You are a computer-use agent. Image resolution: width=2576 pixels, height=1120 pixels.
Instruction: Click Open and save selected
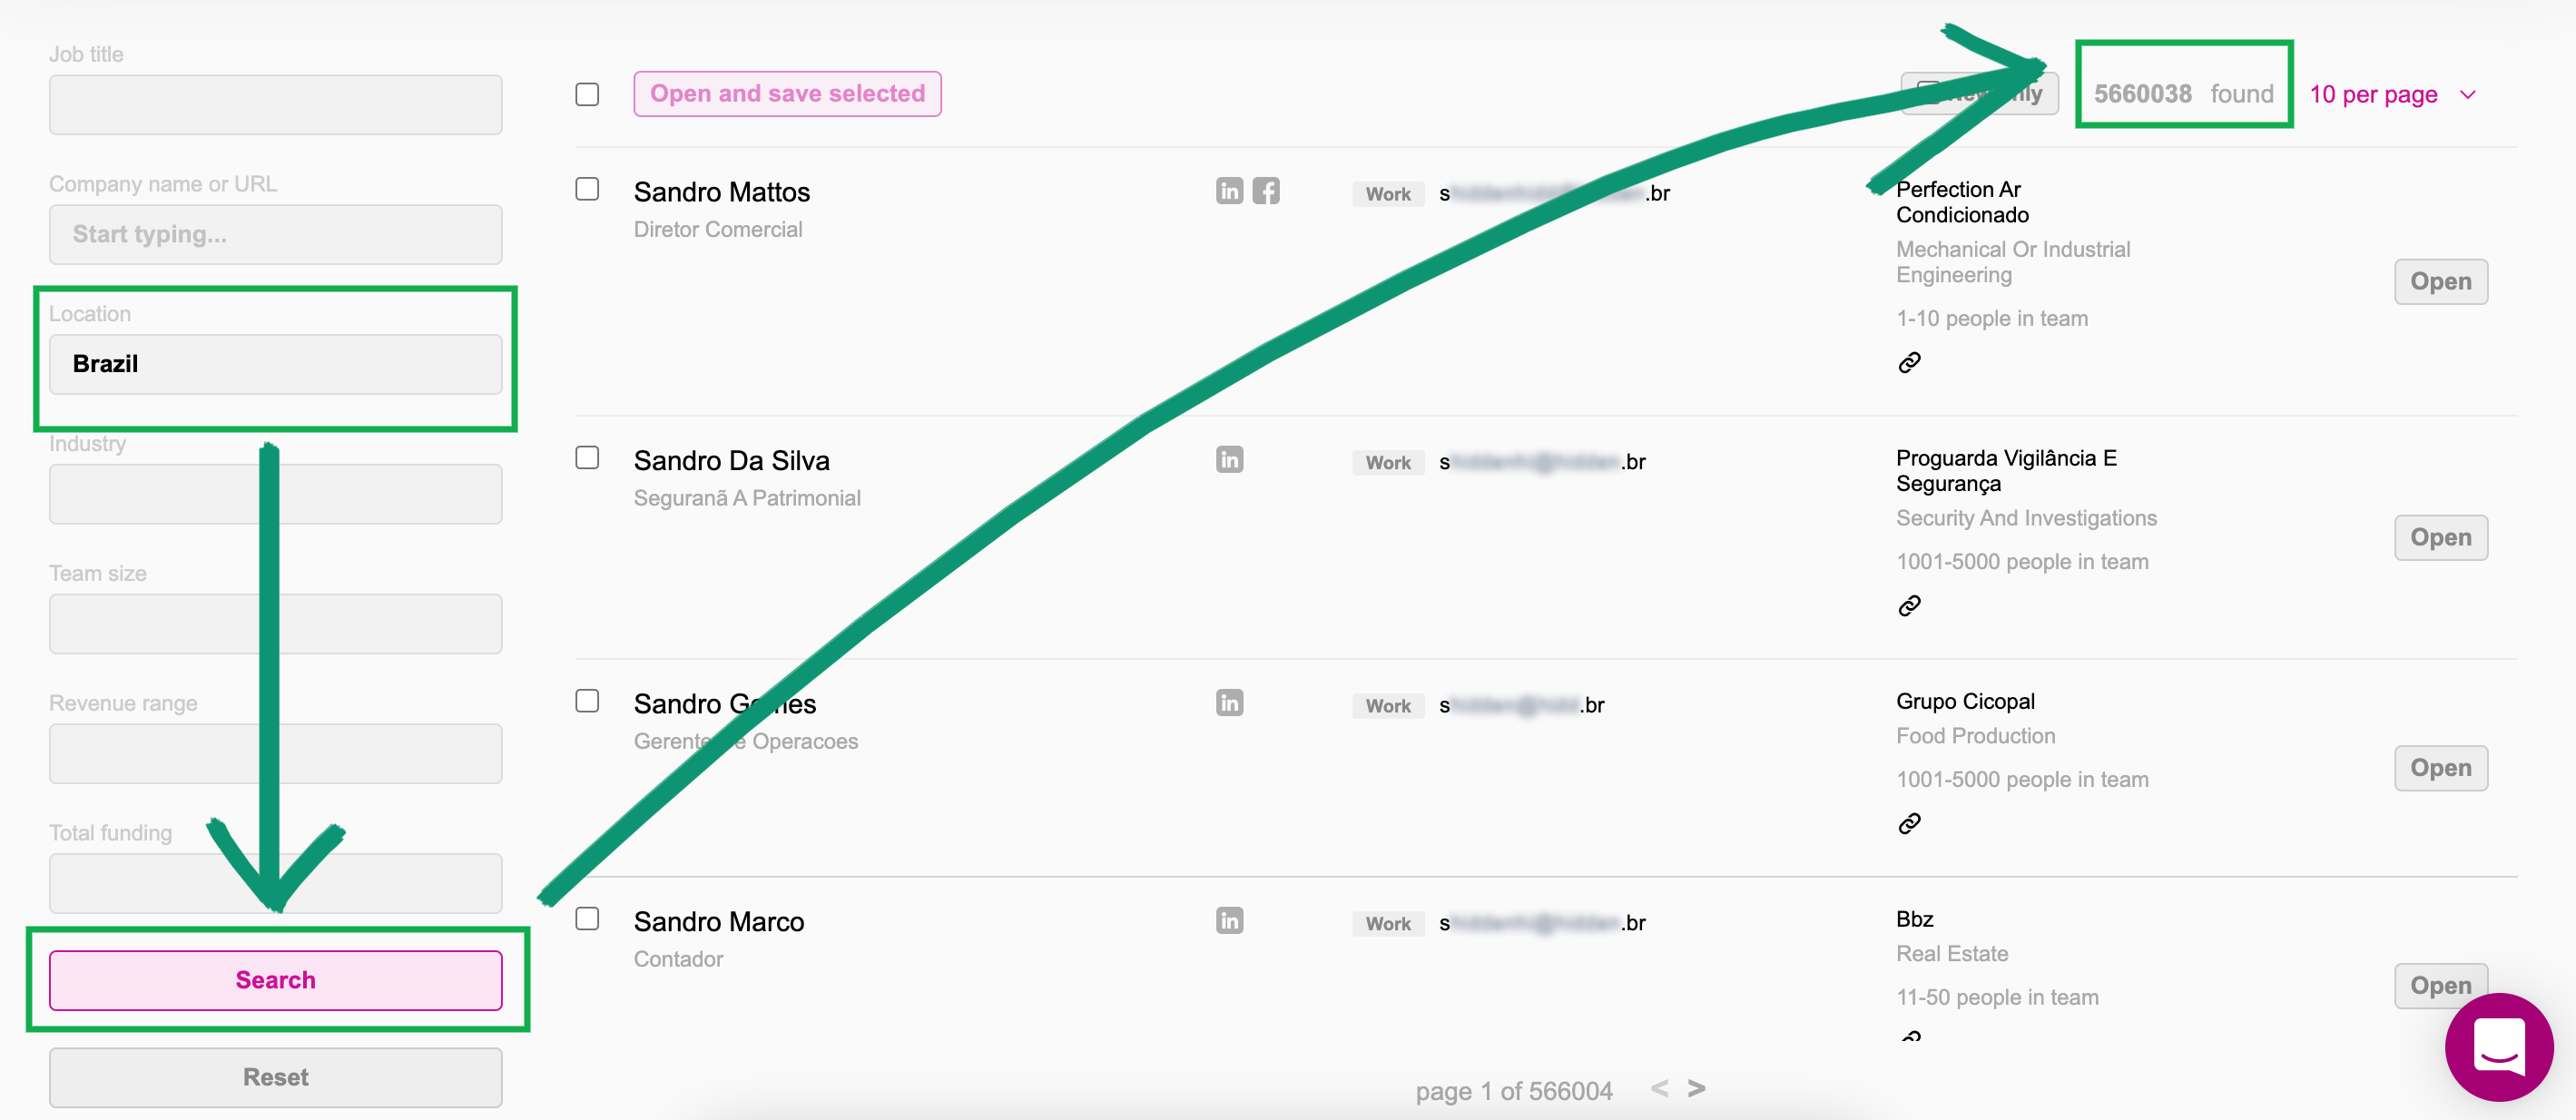coord(787,94)
